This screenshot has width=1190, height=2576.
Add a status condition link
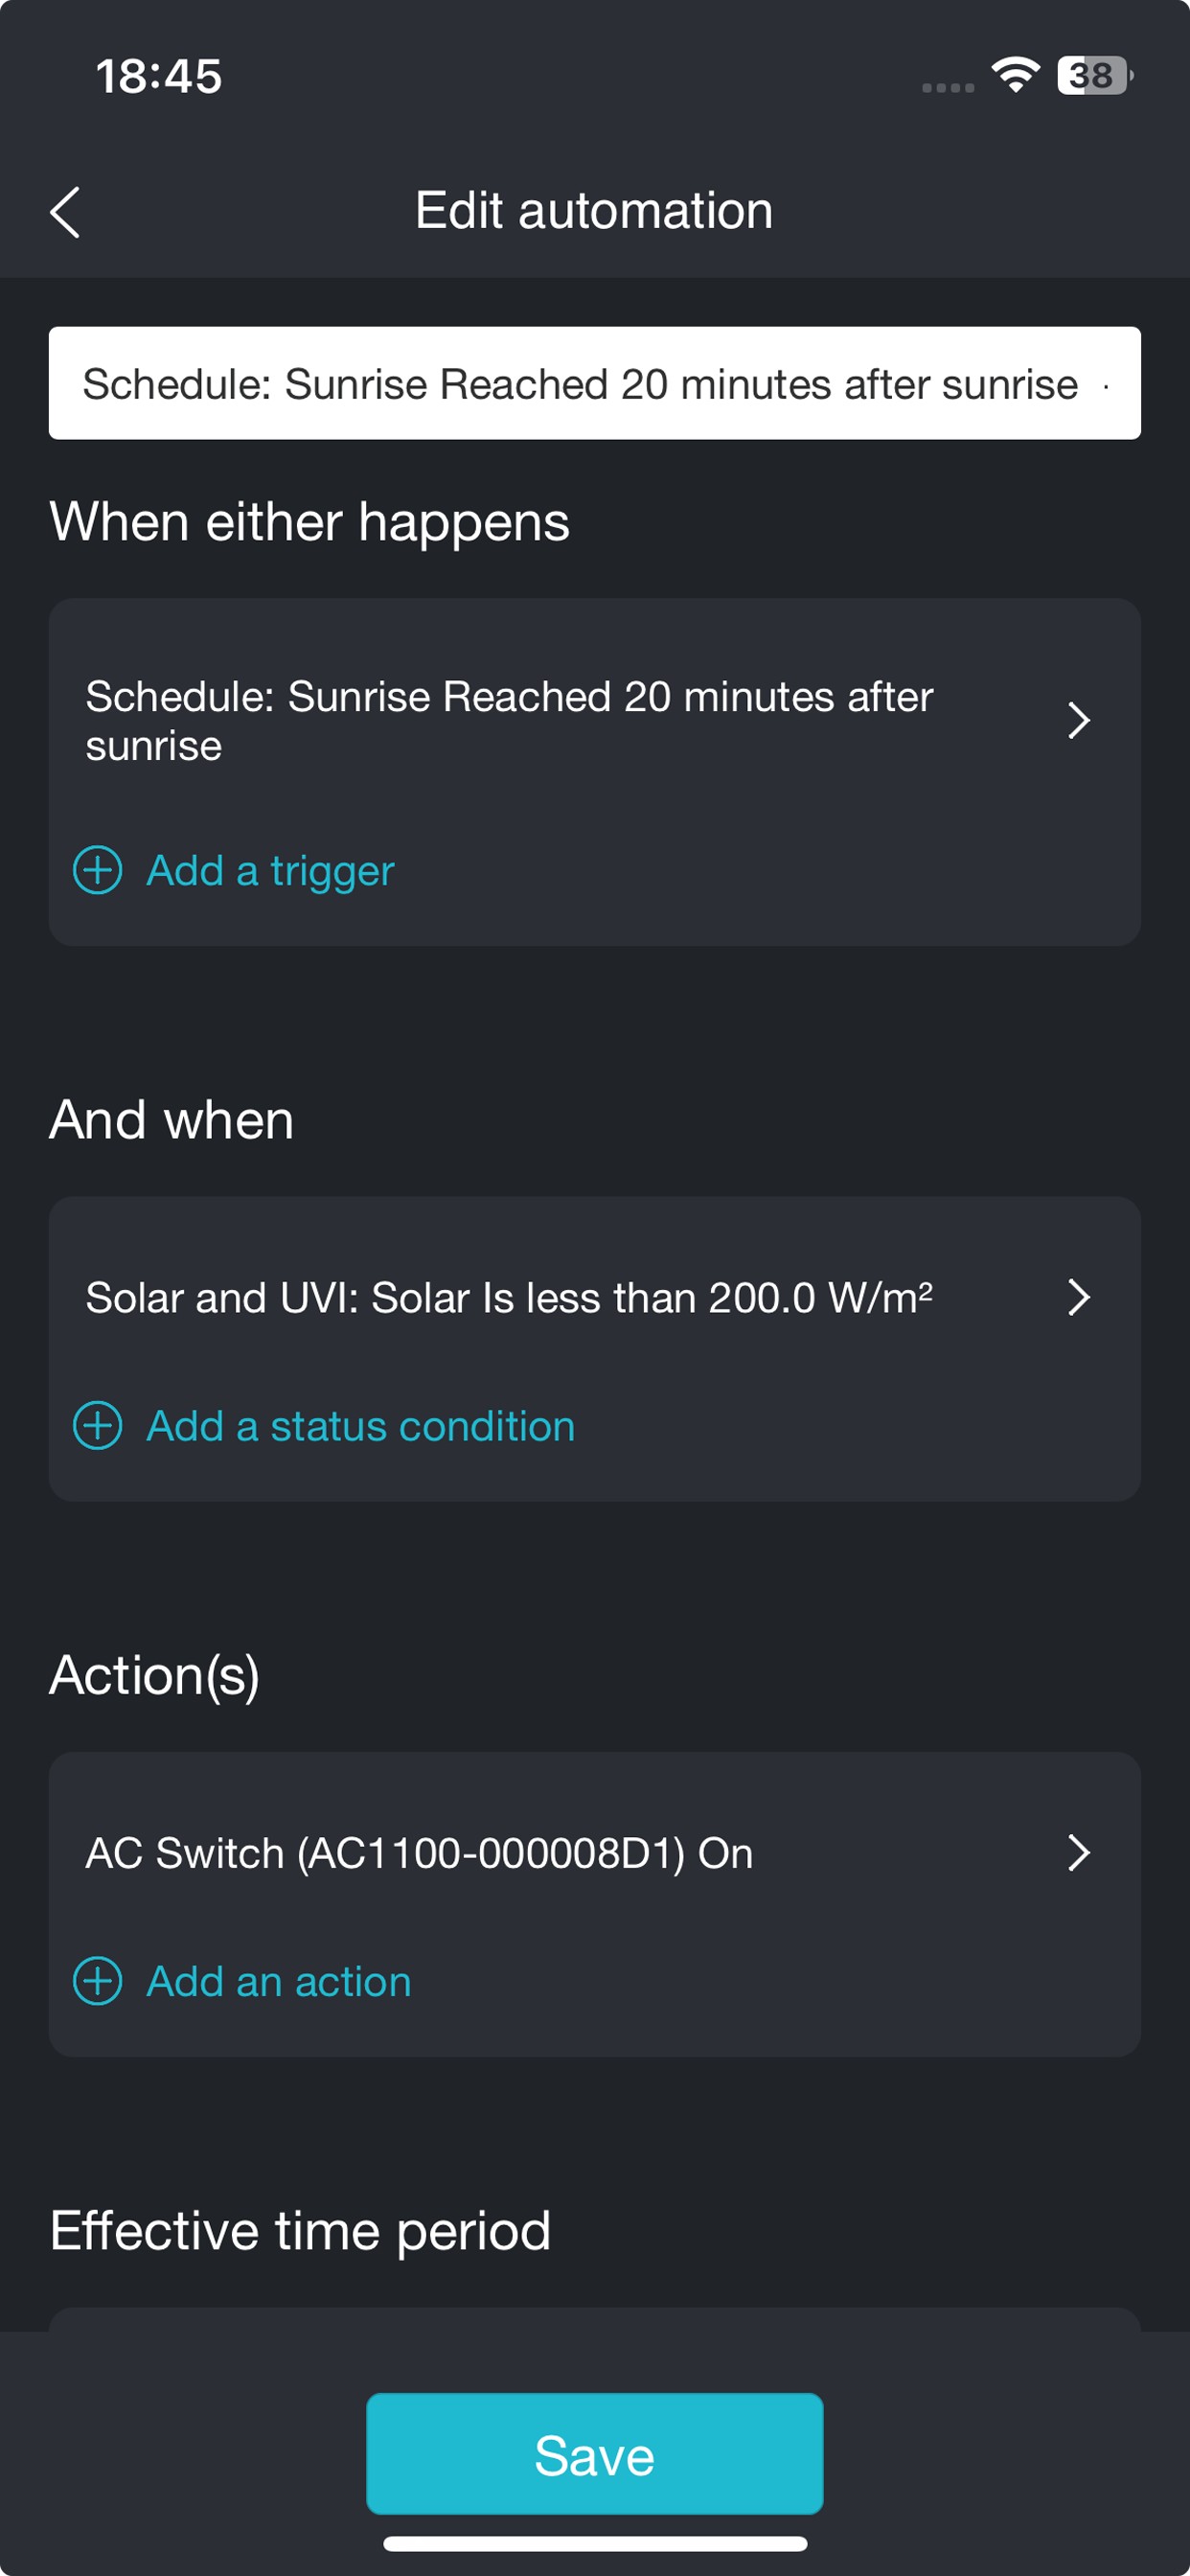[x=361, y=1425]
